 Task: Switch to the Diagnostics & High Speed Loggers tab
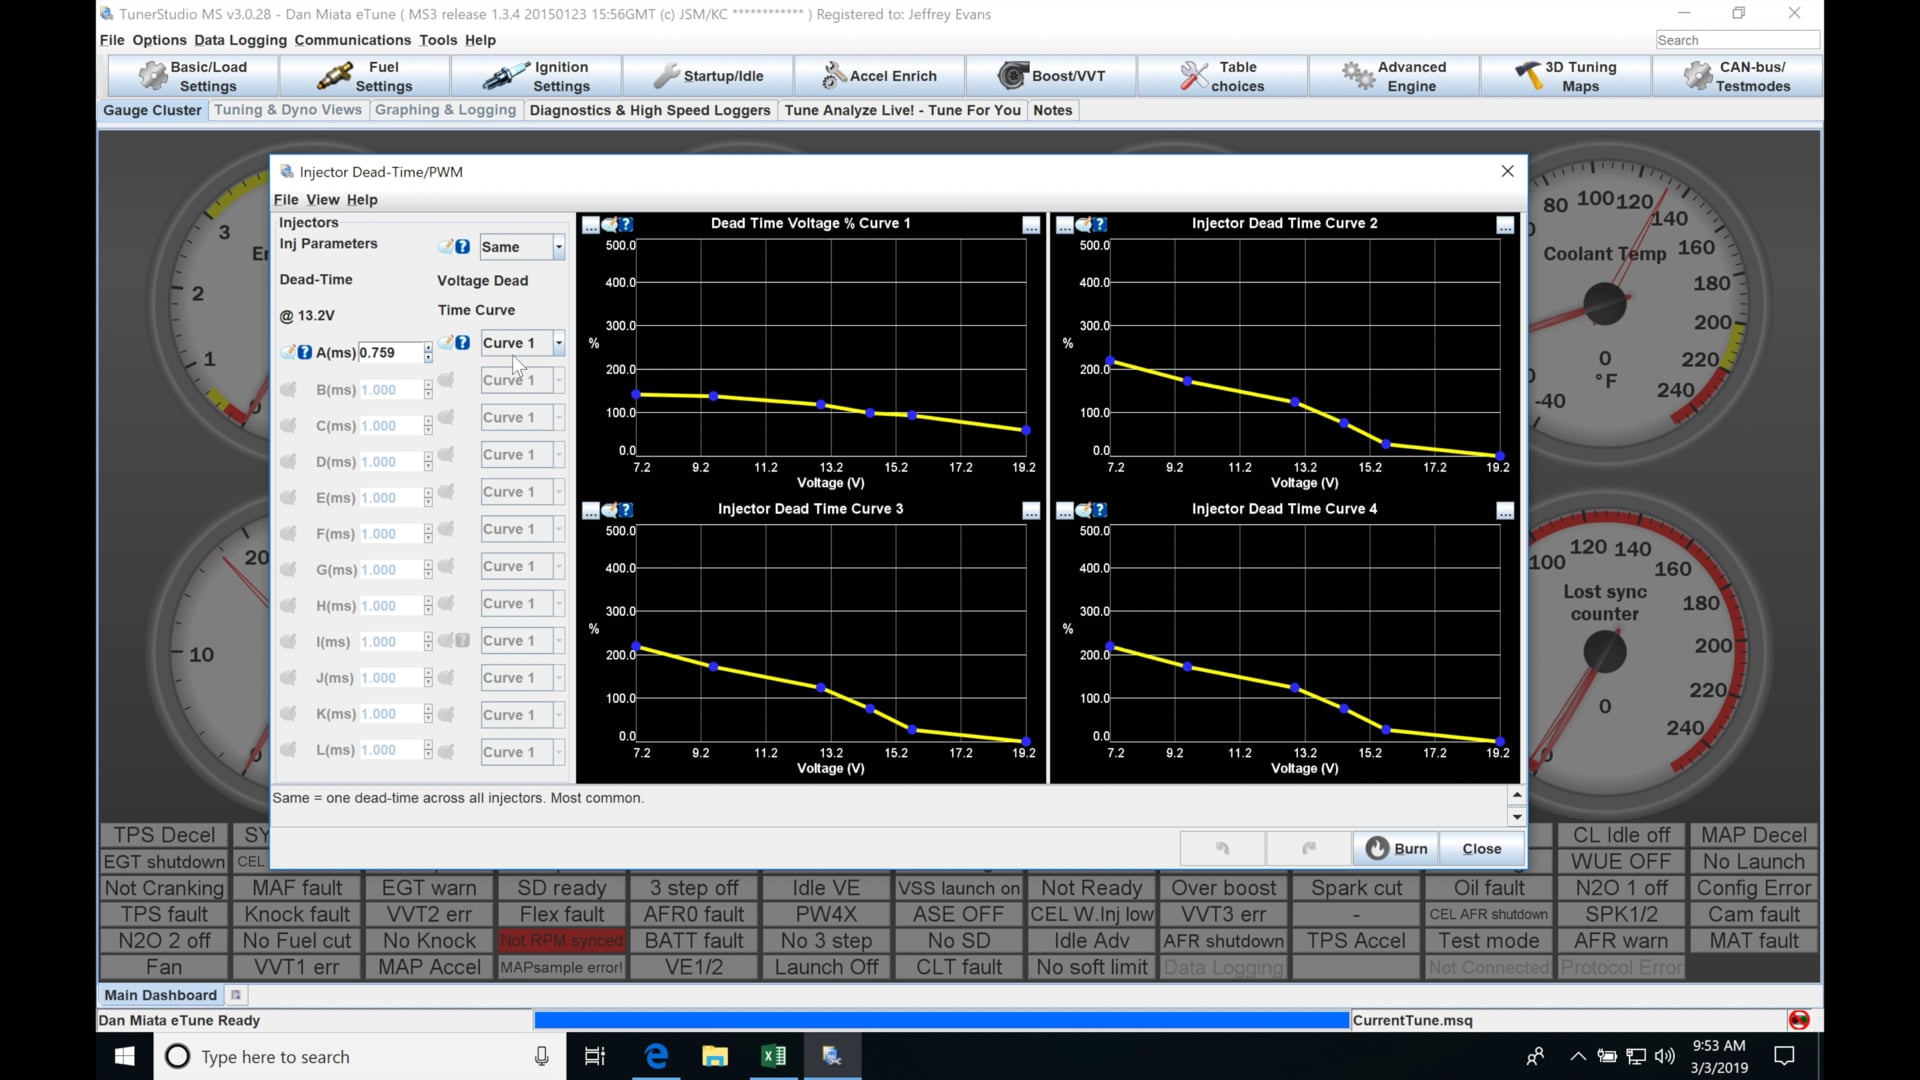point(650,110)
